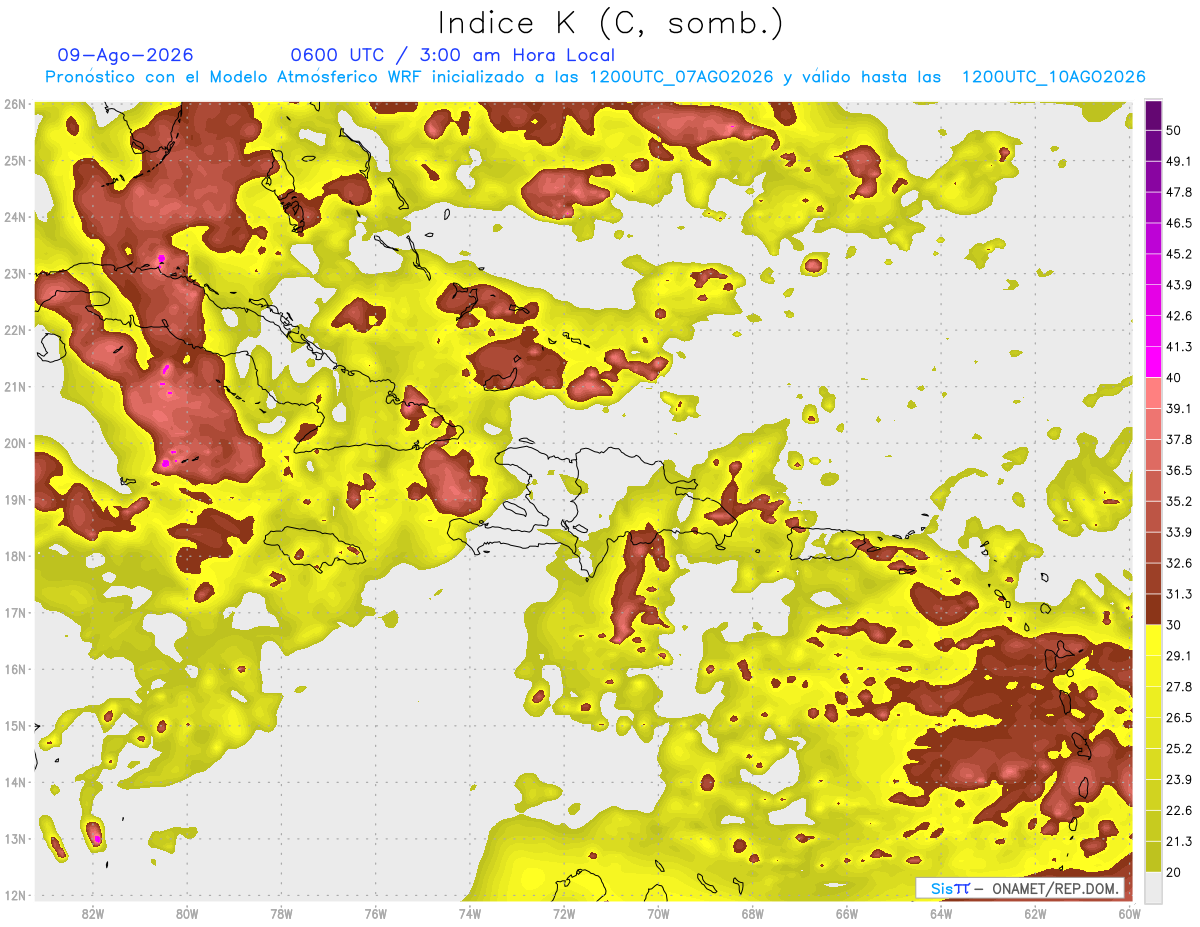The image size is (1200, 927).
Task: Click the colorbar label "40"
Action: point(1174,378)
